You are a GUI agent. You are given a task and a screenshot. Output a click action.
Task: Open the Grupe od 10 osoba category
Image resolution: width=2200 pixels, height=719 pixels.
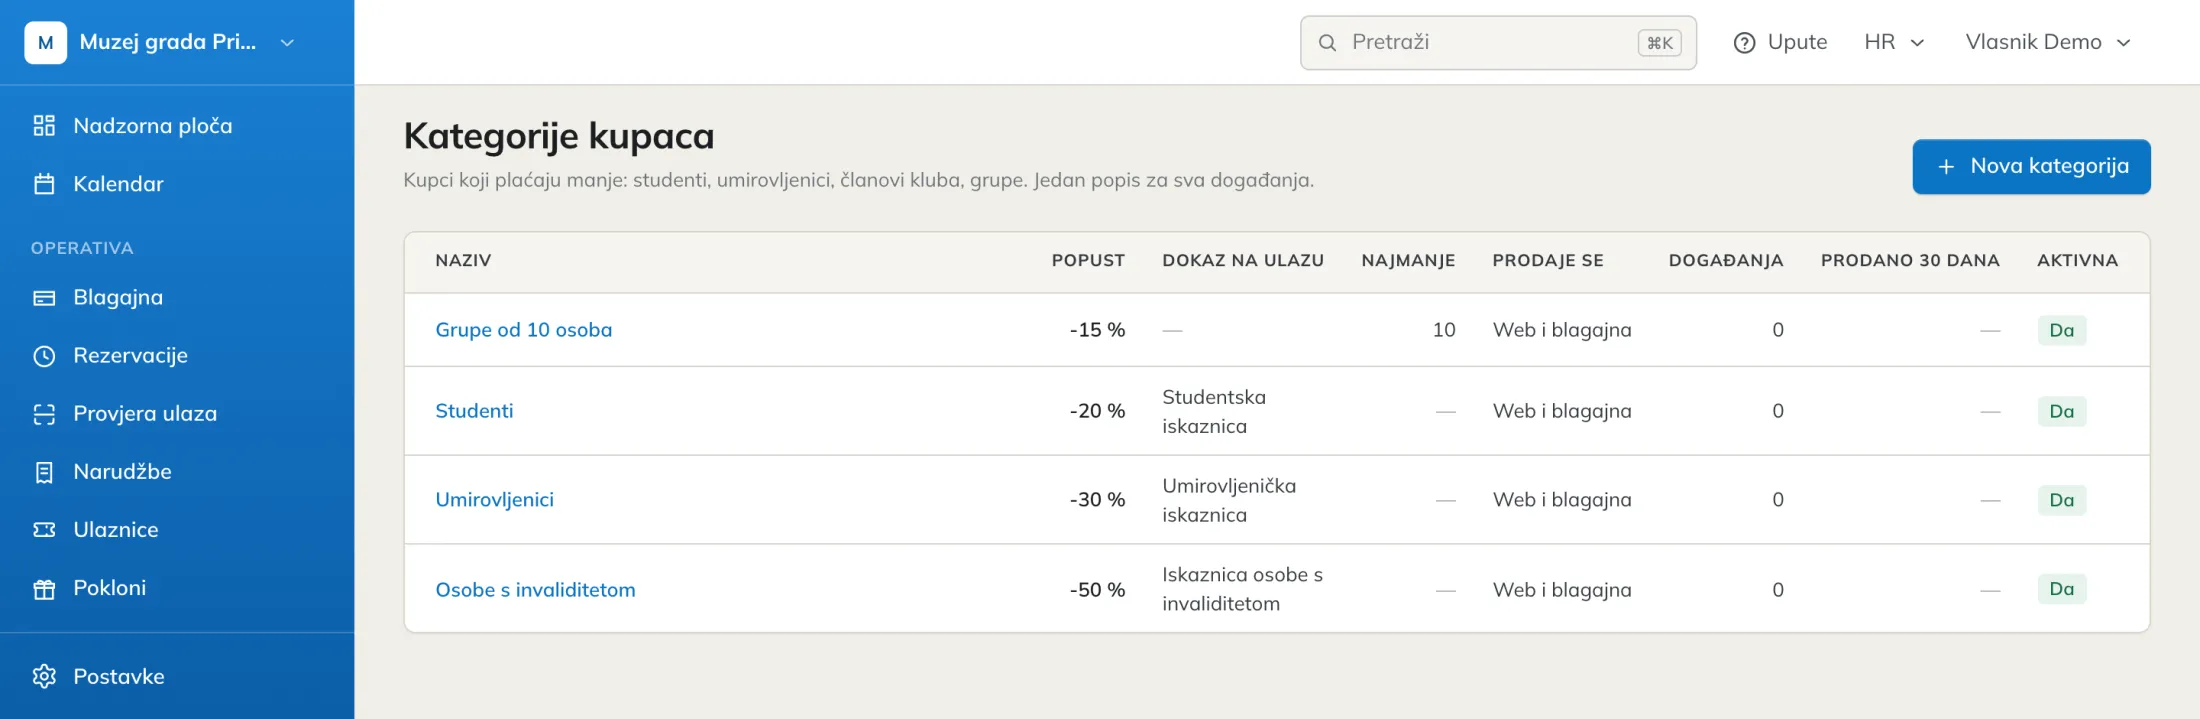(523, 330)
